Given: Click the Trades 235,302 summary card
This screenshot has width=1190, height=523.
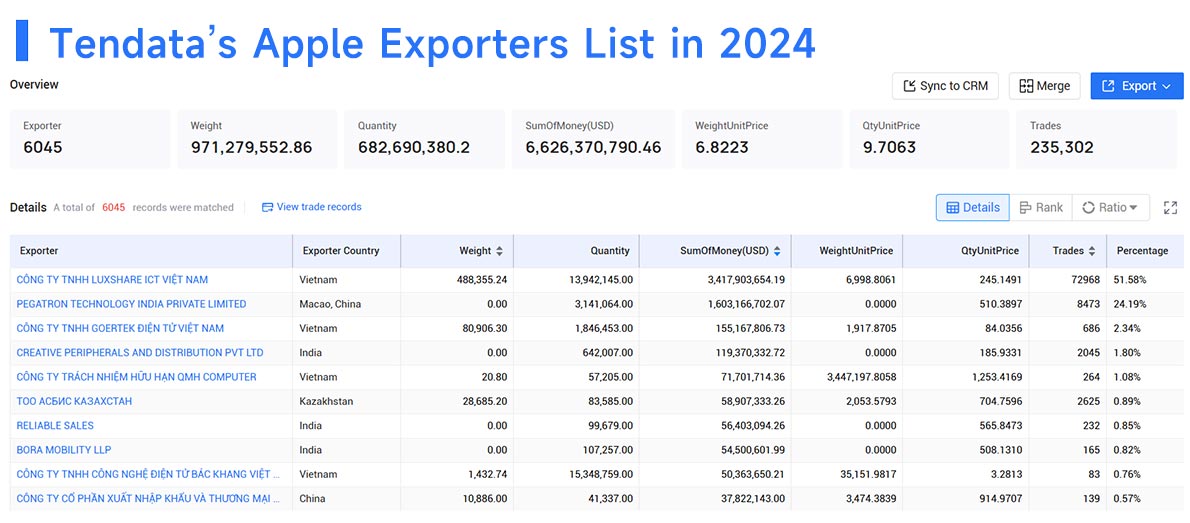Looking at the screenshot, I should [x=1097, y=139].
